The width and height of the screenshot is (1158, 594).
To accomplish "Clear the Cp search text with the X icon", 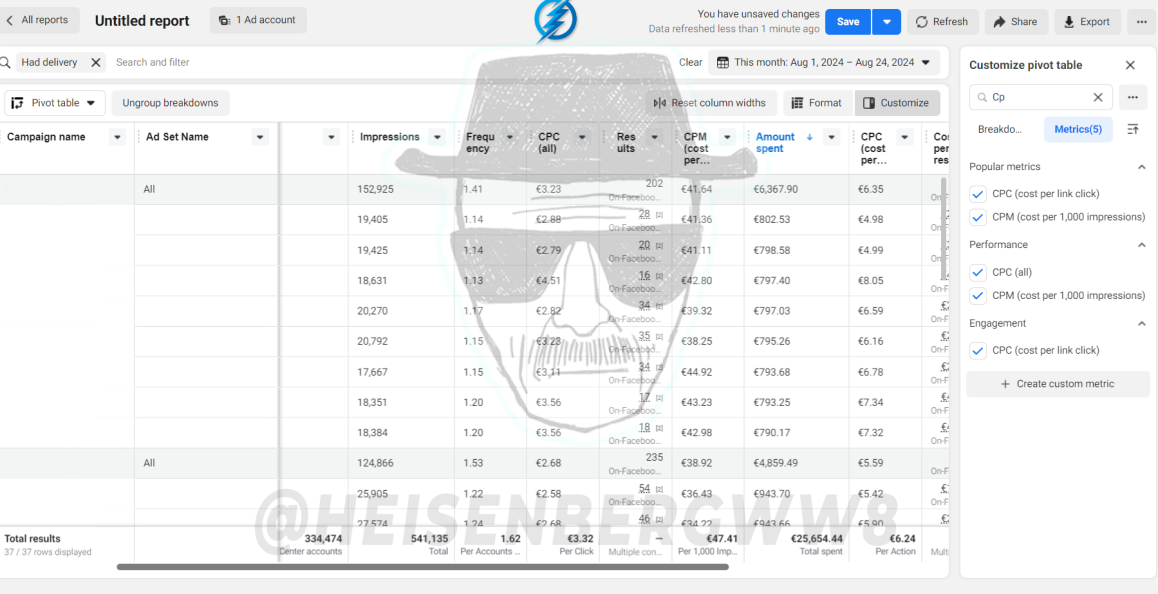I will 1097,97.
